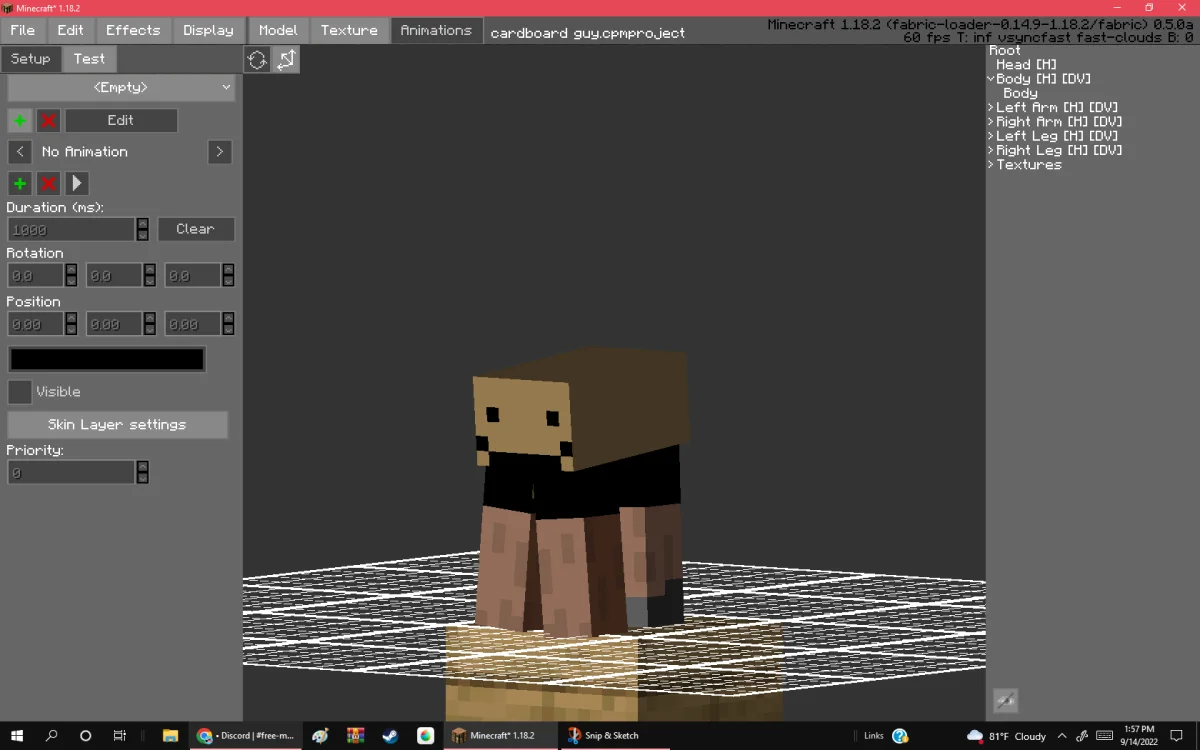Screen dimensions: 1200x750
Task: Expand the Right Arm [H] [DV] node
Action: pos(991,122)
